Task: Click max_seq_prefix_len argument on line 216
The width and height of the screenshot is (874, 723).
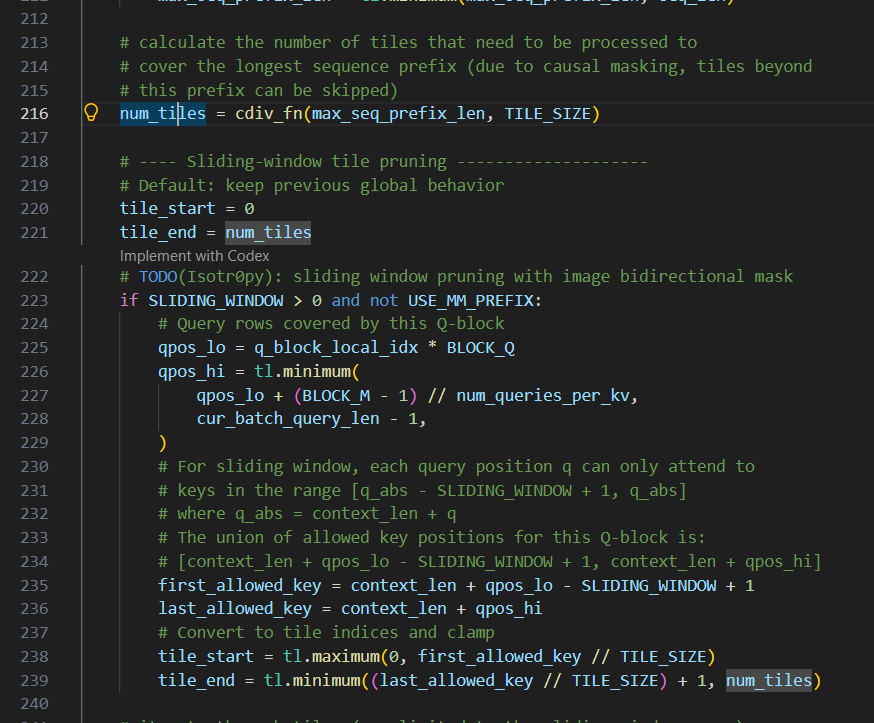Action: click(x=399, y=114)
